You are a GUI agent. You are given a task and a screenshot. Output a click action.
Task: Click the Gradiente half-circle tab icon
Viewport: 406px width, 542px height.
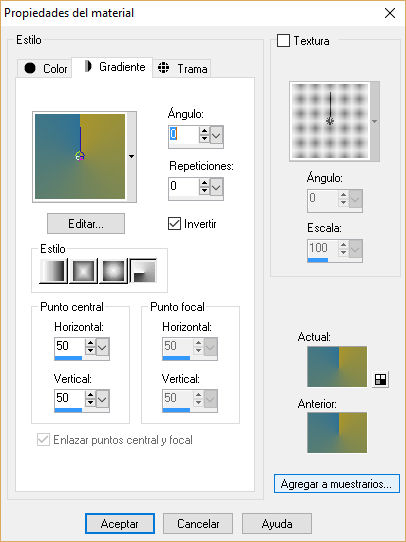[88, 66]
